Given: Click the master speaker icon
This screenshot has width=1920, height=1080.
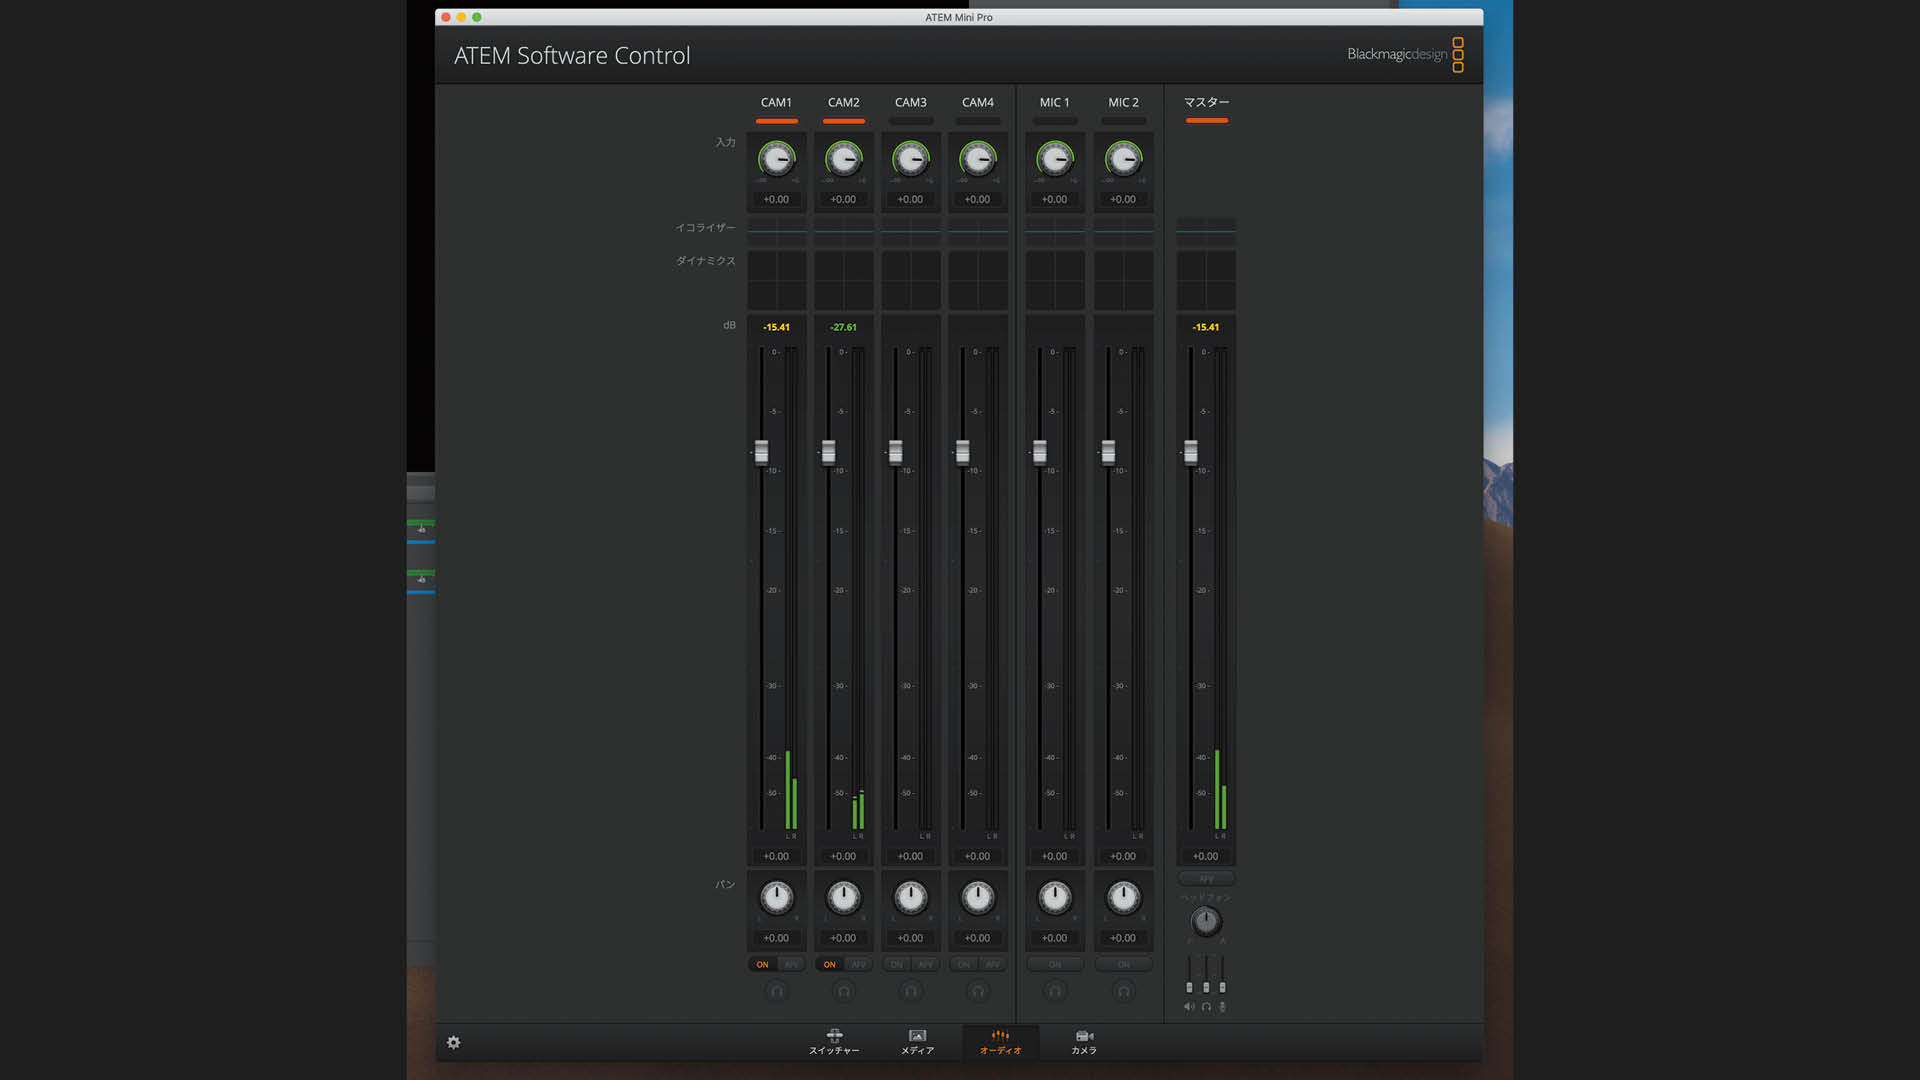Looking at the screenshot, I should pyautogui.click(x=1189, y=1007).
